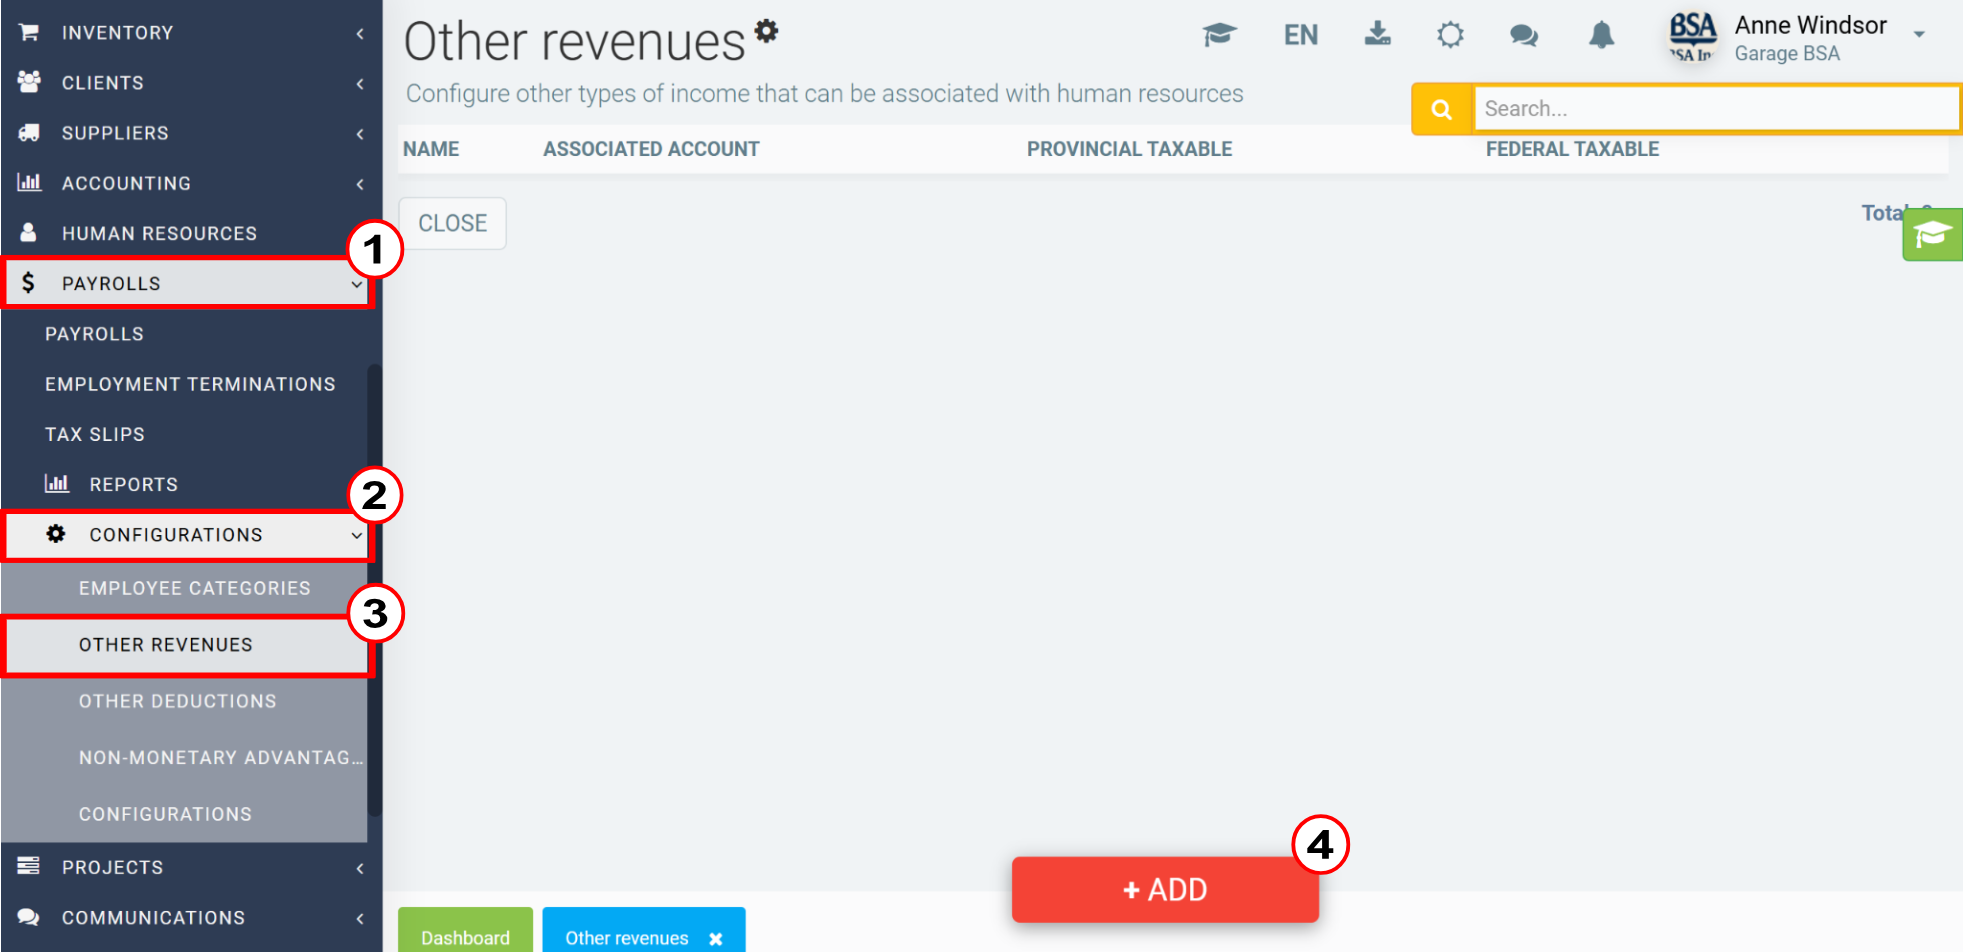Expand the Clients menu chevron
Viewport: 1963px width, 952px height.
(360, 83)
